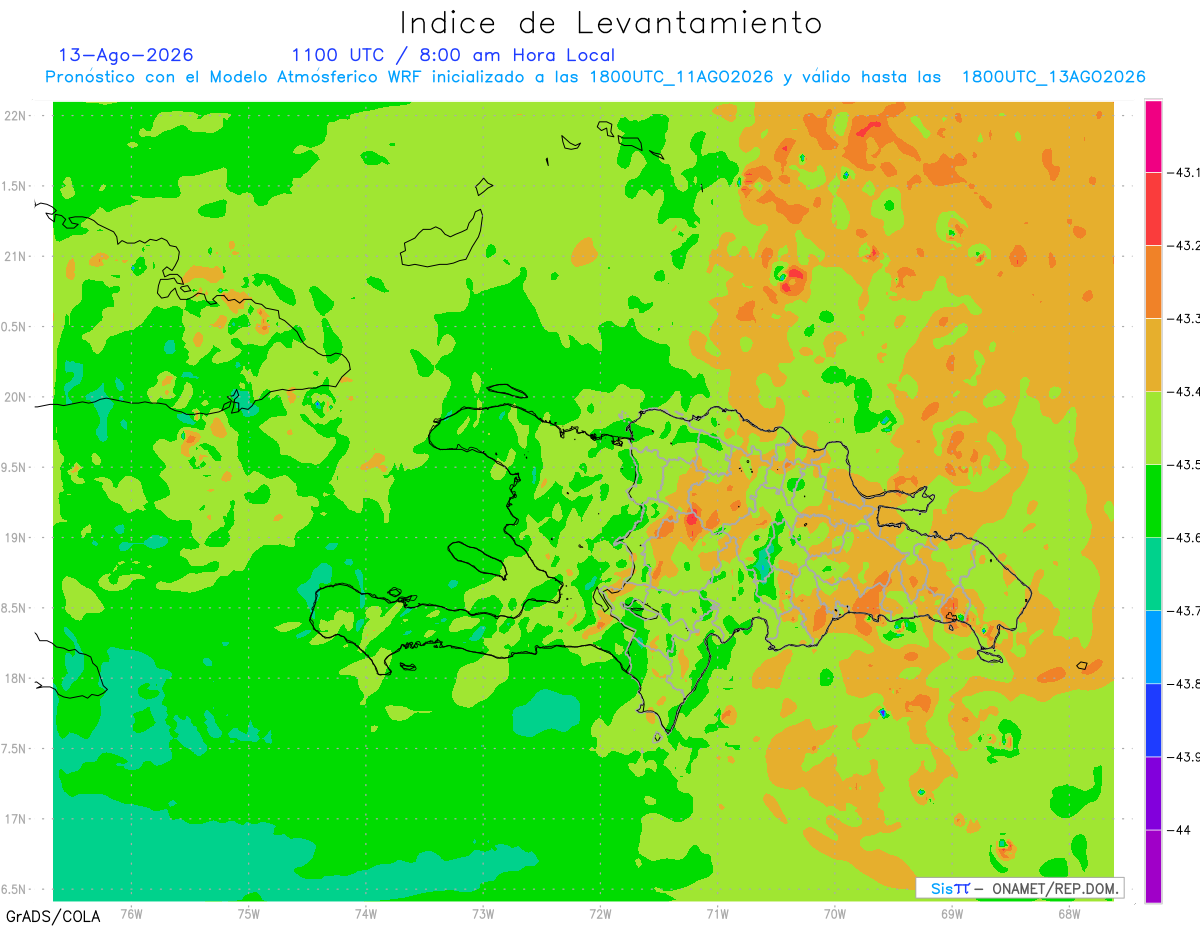1200x927 pixels.
Task: Click the "-43.8" legend value
Action: click(1183, 684)
